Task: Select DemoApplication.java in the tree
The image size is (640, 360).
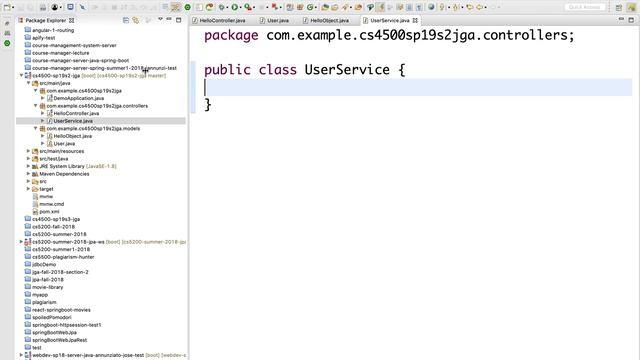Action: [79, 98]
